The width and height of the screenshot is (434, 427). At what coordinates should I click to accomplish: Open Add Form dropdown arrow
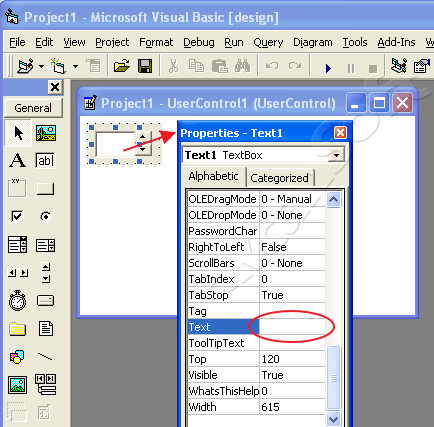[x=76, y=66]
